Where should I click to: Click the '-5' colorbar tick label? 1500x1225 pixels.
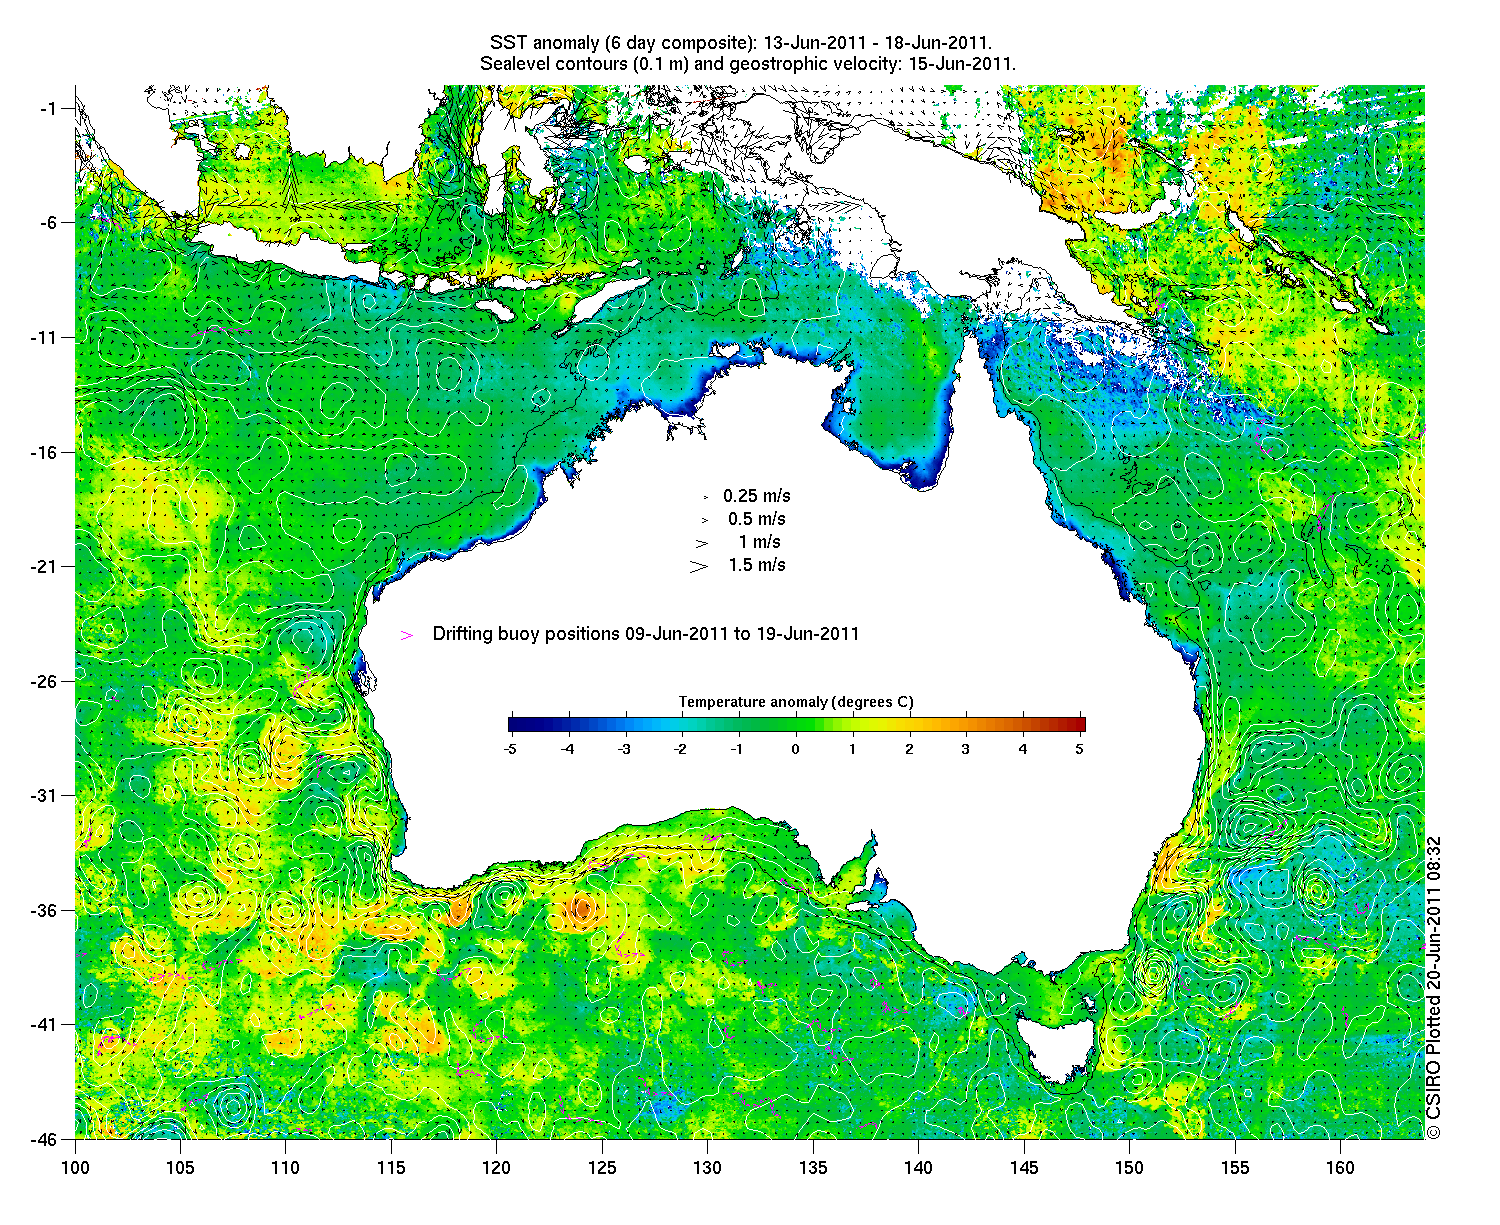pos(510,748)
